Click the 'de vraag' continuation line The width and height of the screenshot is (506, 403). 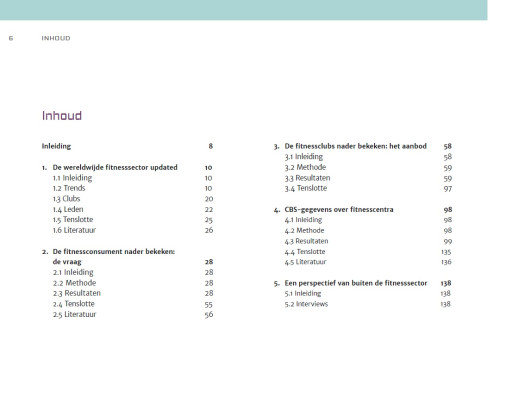(67, 262)
